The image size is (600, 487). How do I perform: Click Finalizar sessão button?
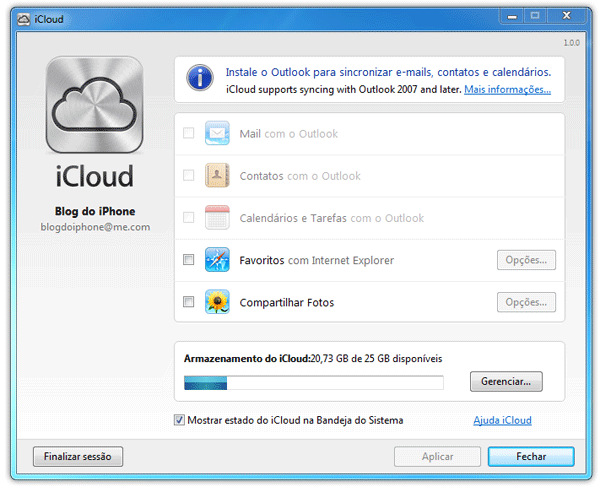tap(78, 456)
